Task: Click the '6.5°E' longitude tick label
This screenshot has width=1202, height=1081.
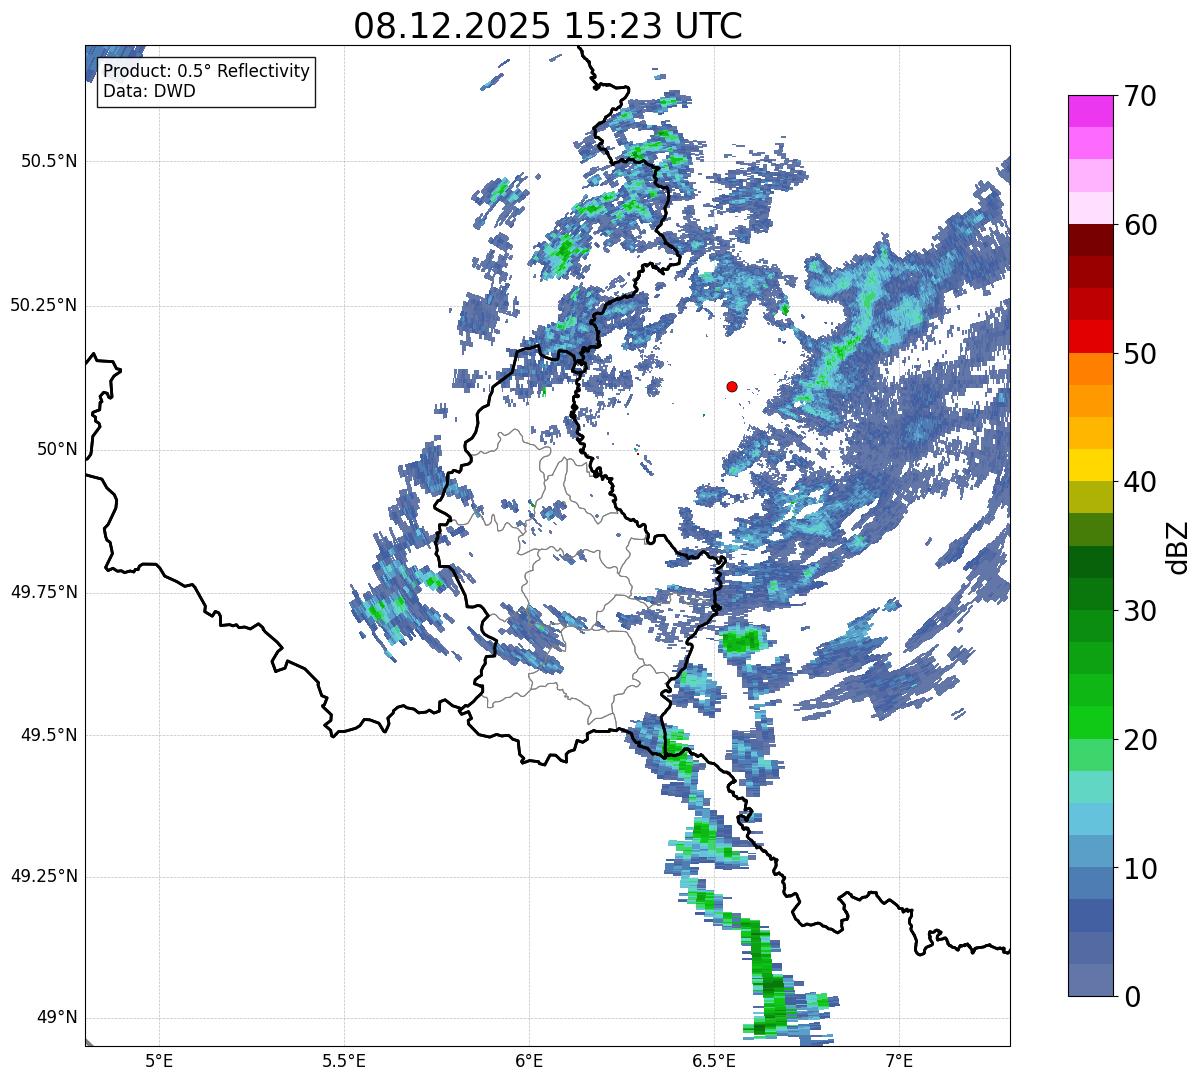Action: click(x=714, y=1061)
